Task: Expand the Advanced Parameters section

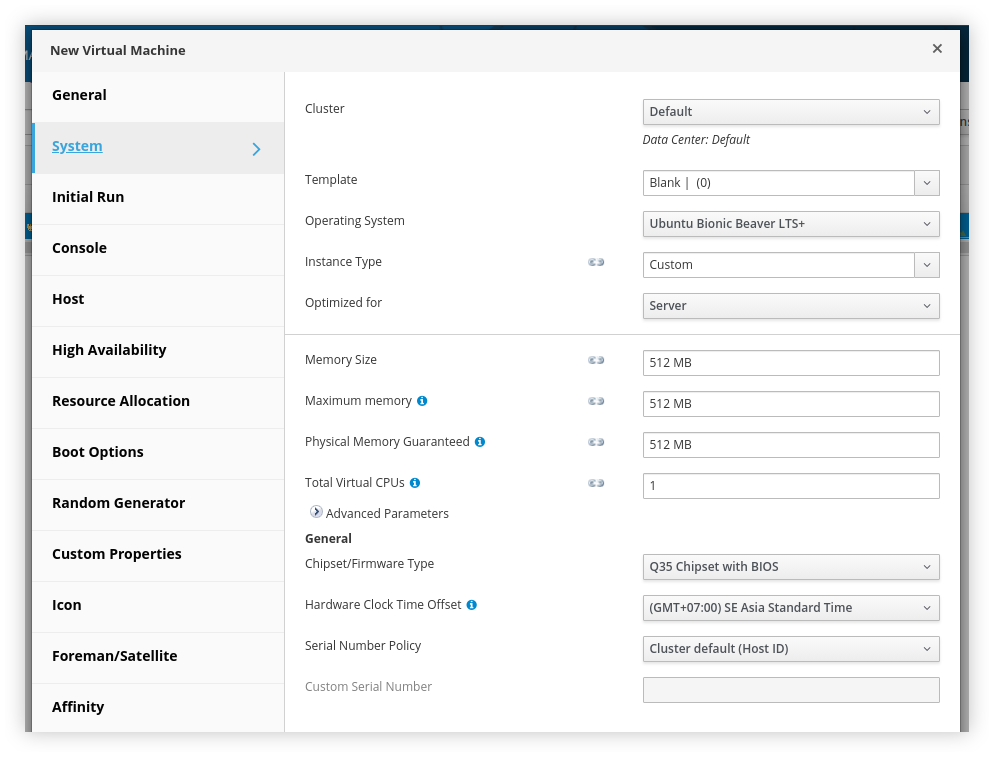Action: (317, 512)
